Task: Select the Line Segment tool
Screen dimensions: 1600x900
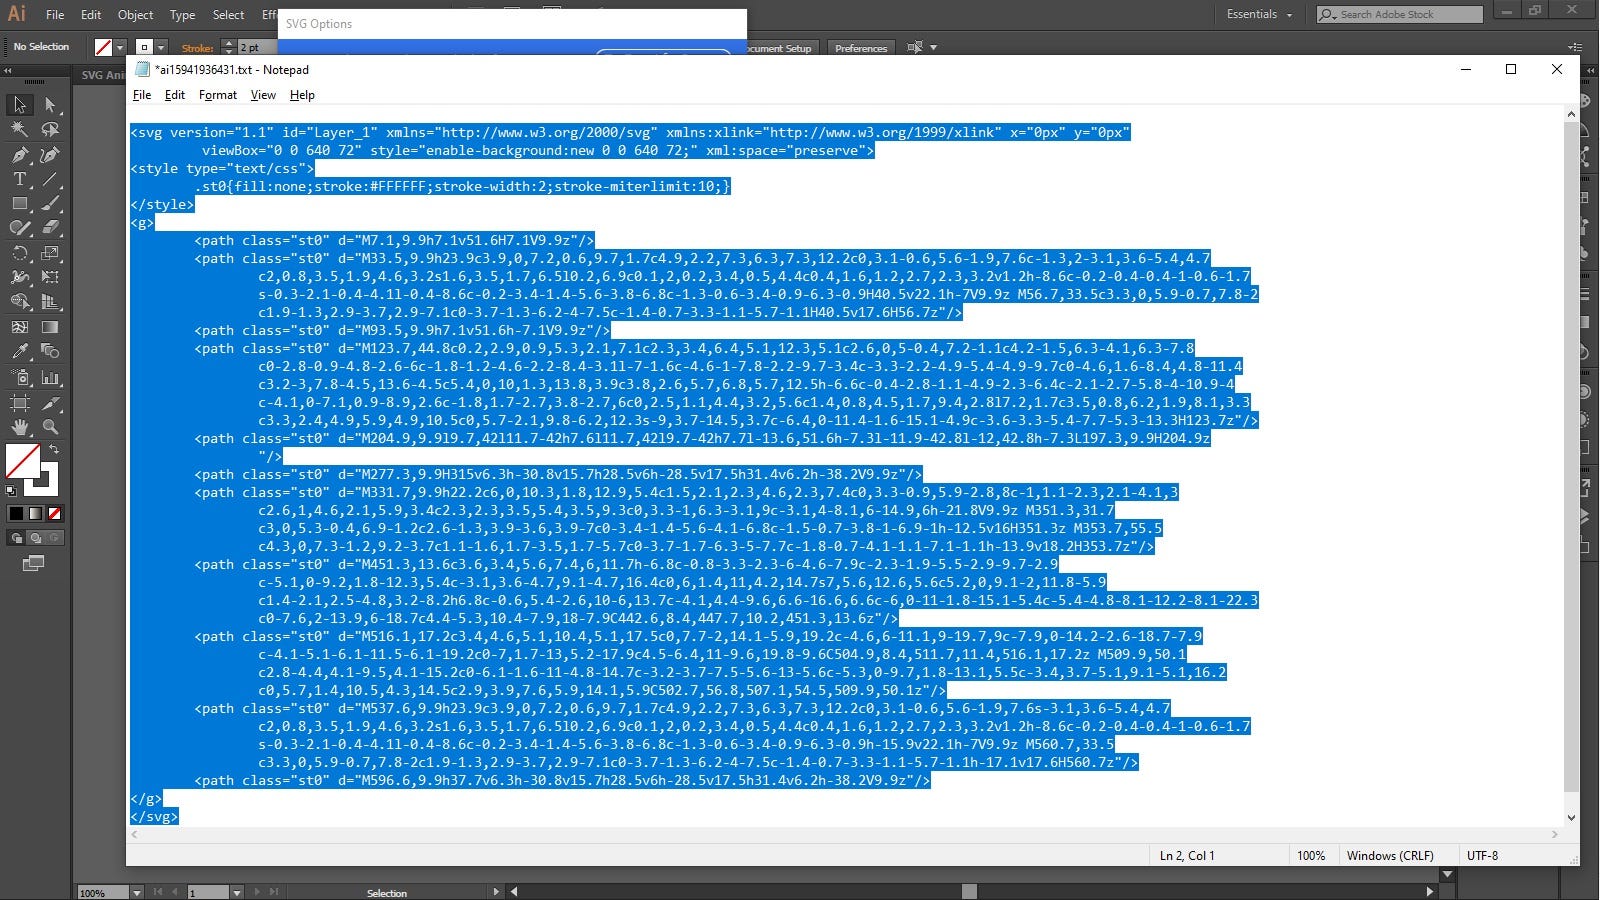Action: coord(50,179)
